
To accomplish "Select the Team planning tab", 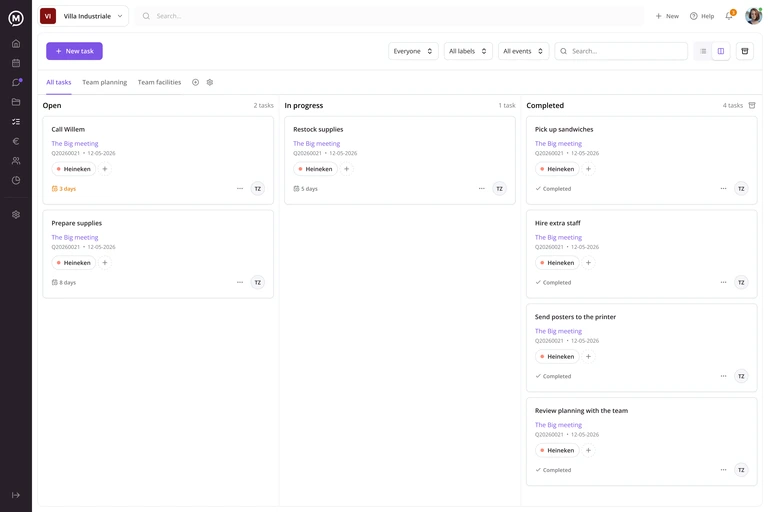I will (104, 82).
